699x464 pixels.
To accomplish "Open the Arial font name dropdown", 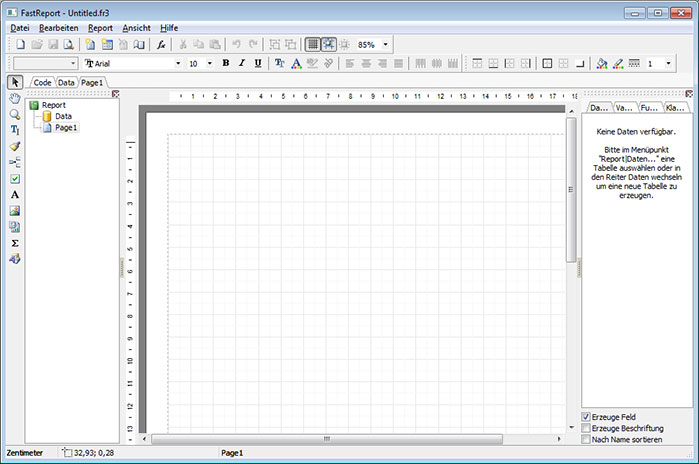I will pos(178,63).
